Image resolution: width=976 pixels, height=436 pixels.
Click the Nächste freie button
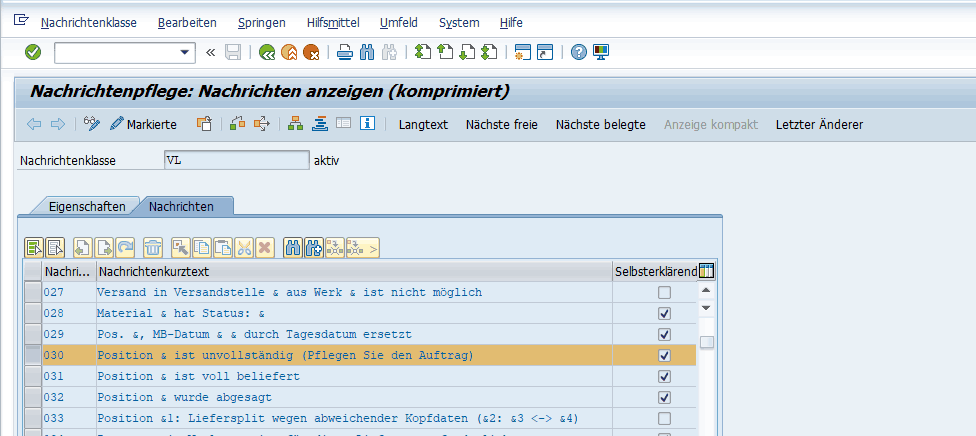(501, 124)
